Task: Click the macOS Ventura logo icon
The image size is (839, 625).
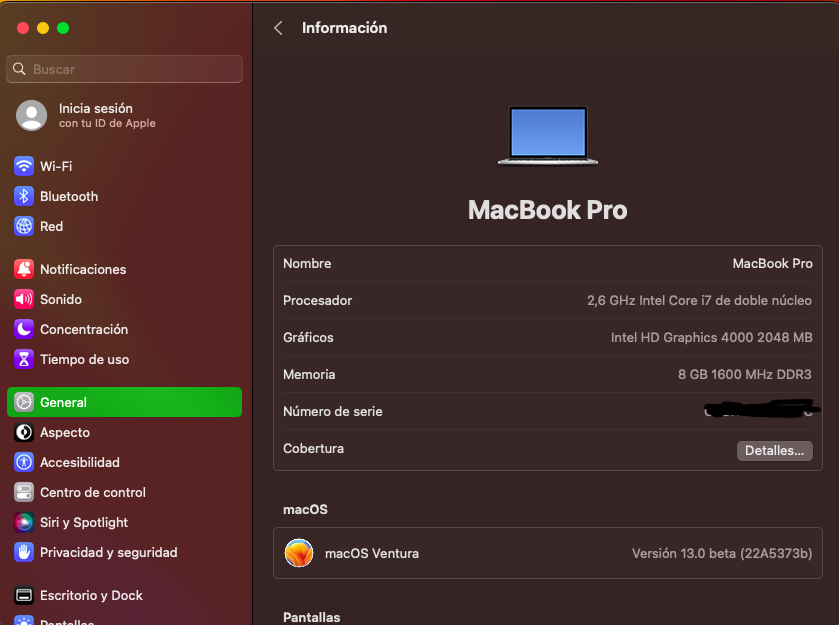Action: point(299,553)
